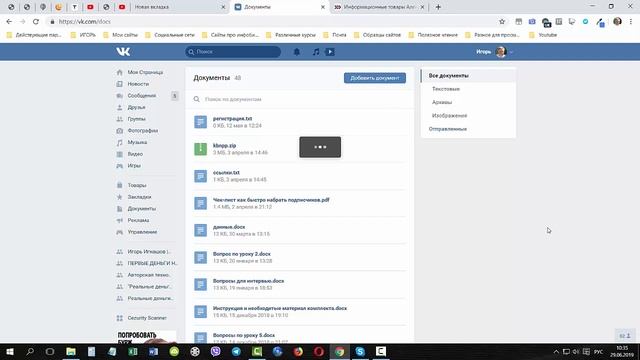
Task: Open Видео in sidebar
Action: [135, 154]
